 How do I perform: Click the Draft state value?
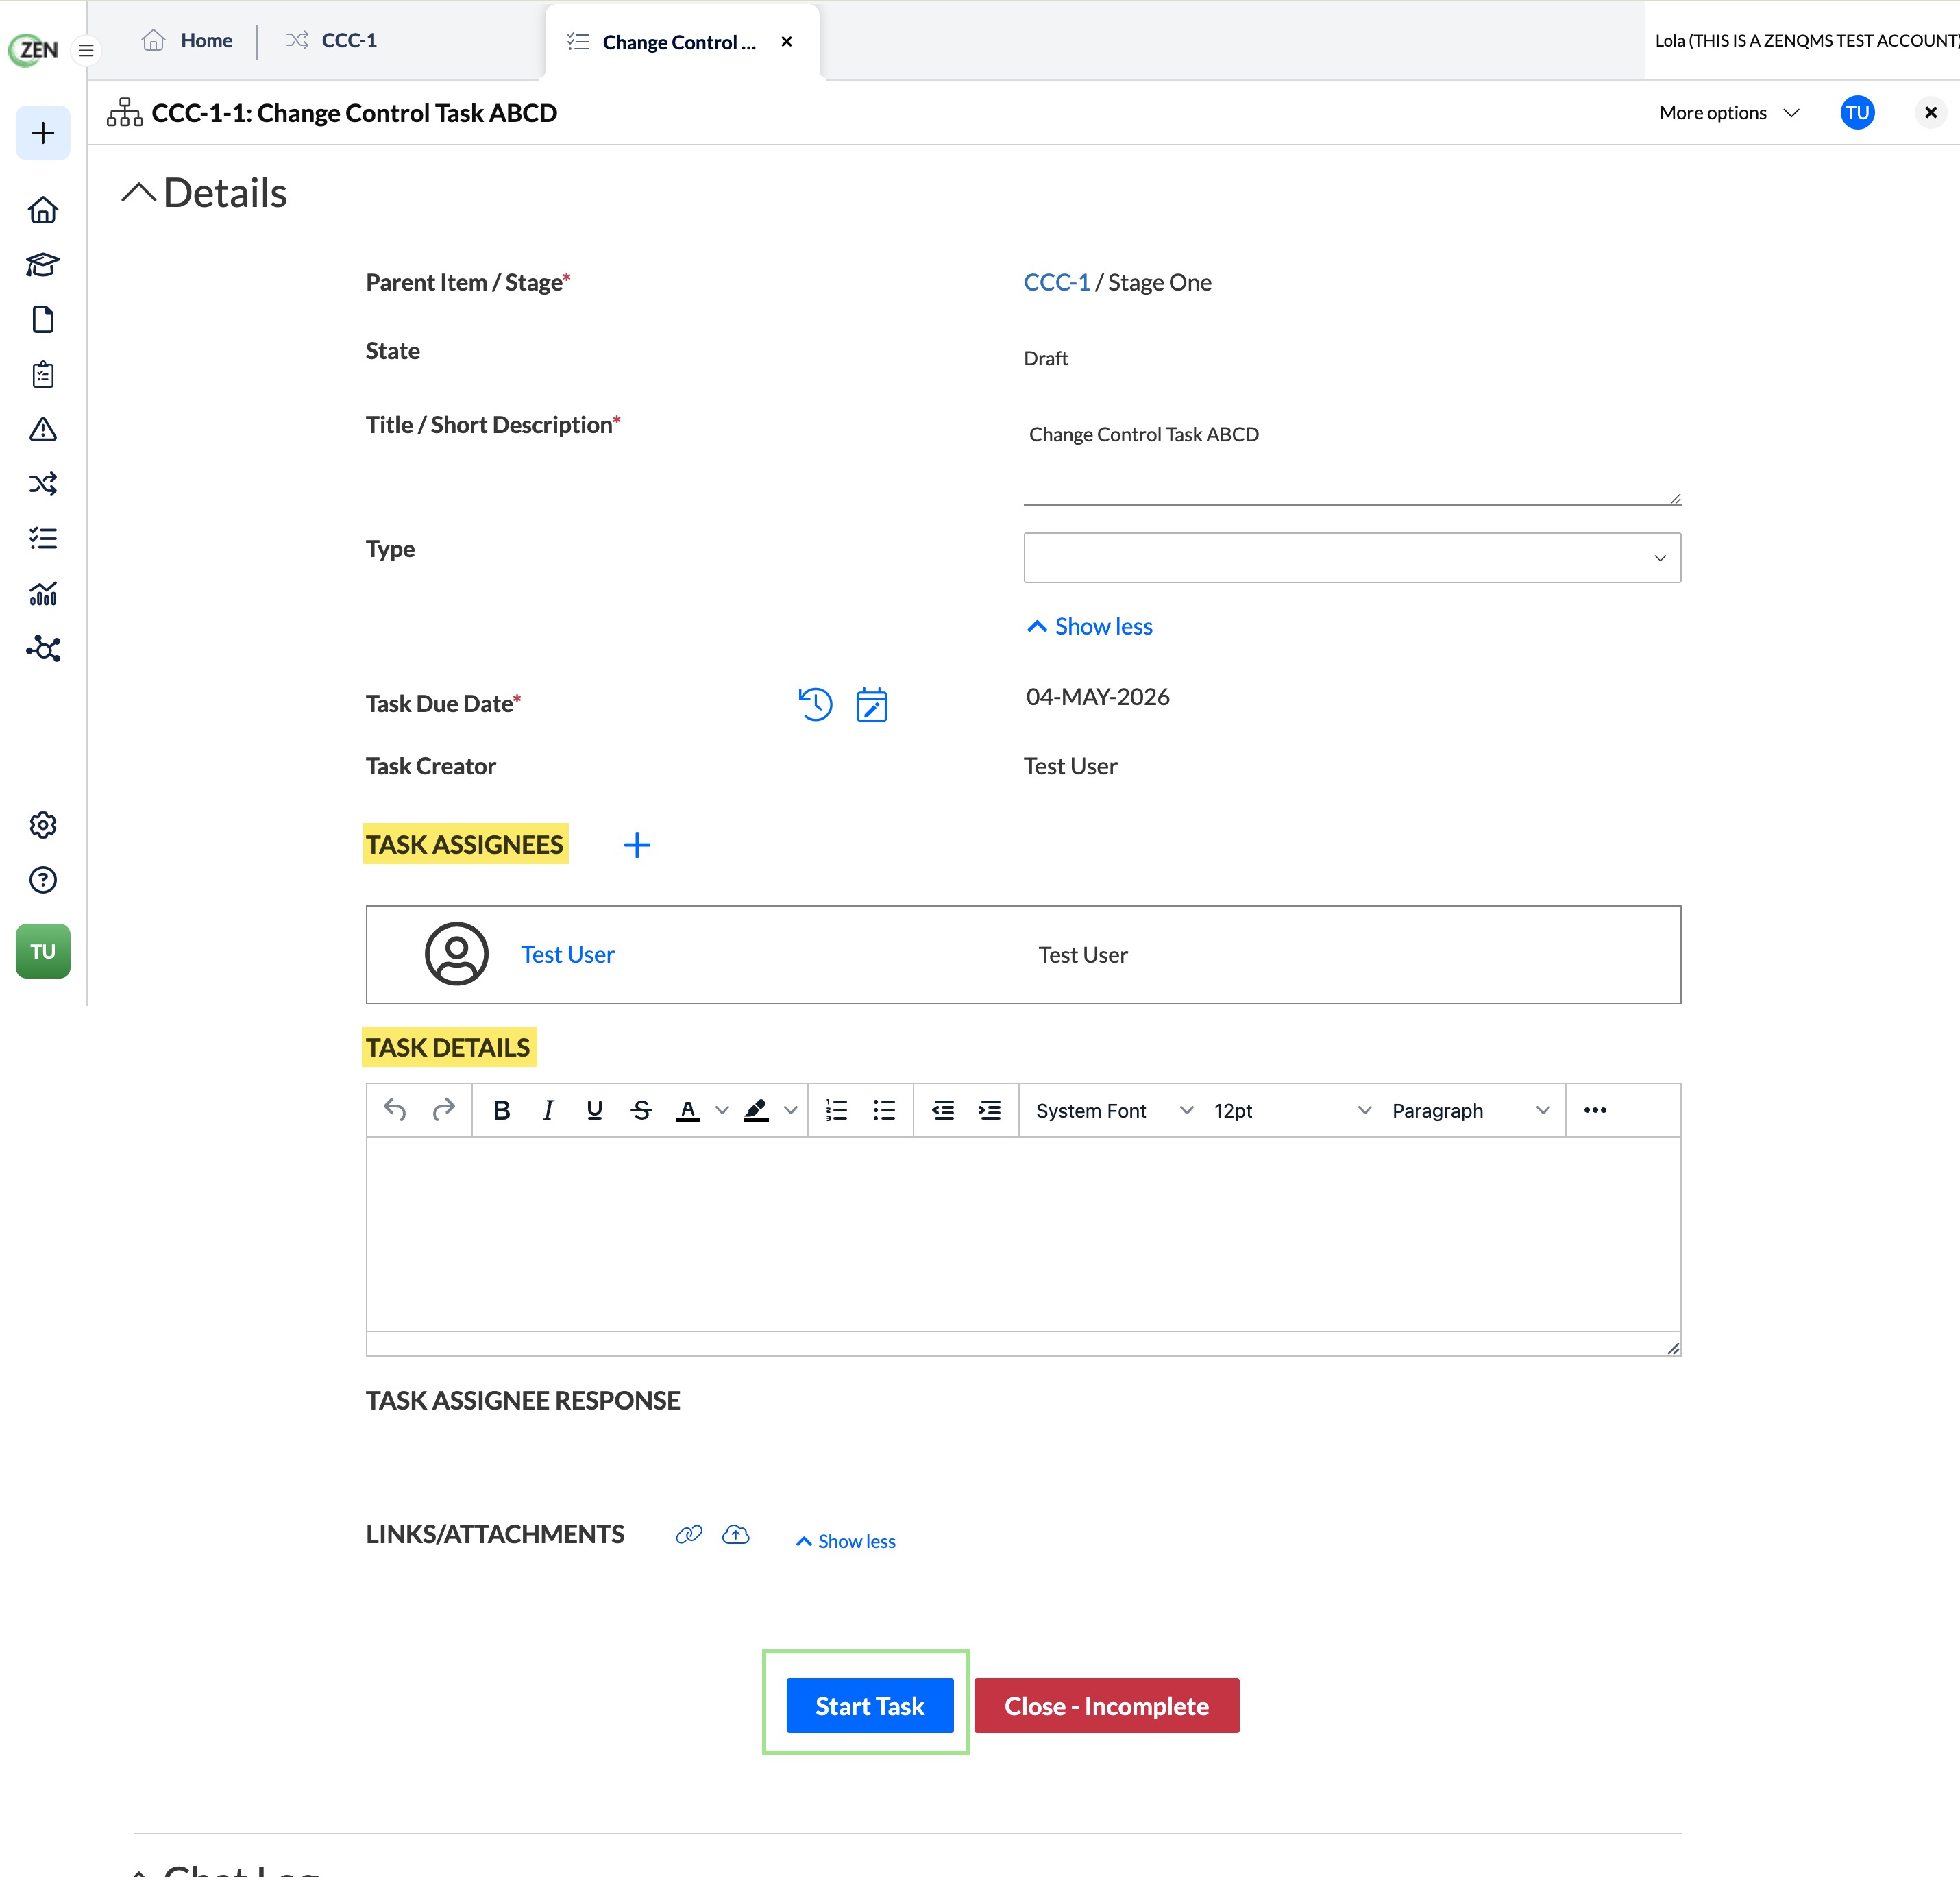click(1046, 358)
